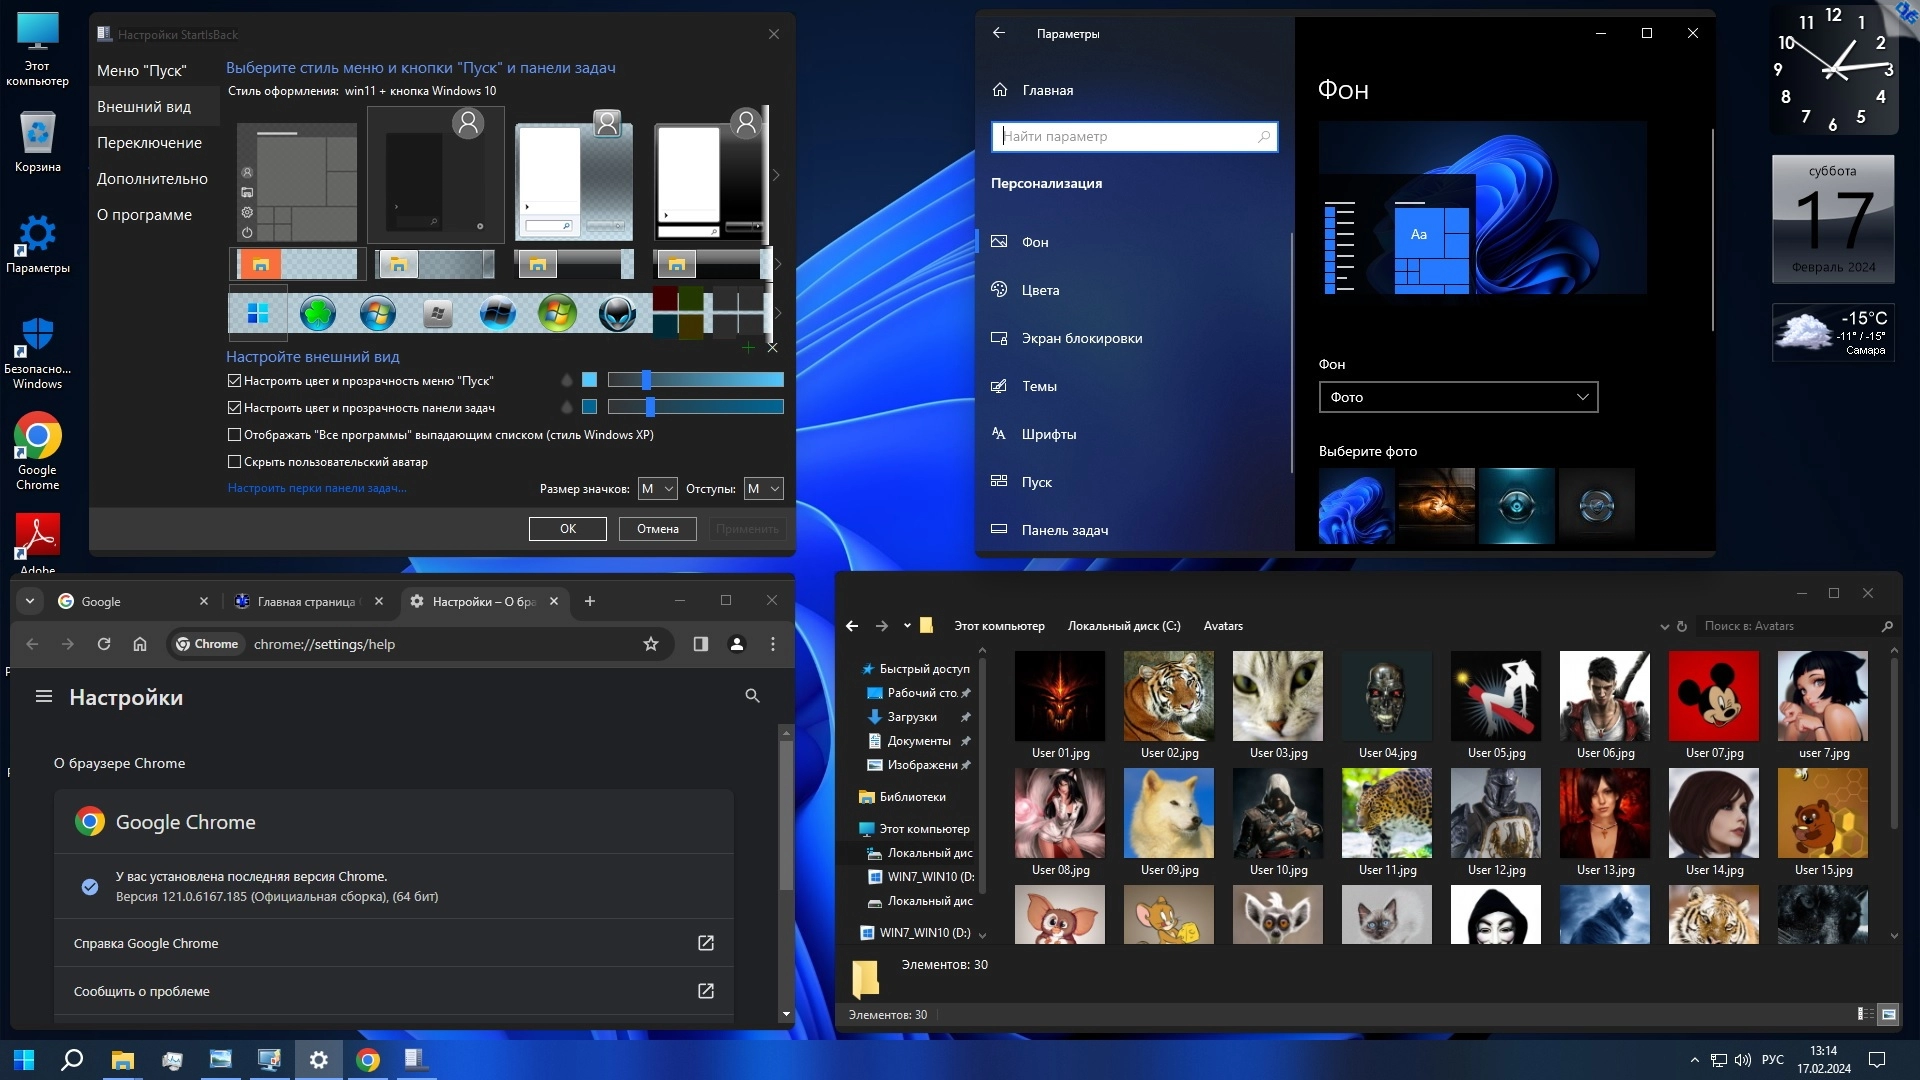Uncheck Start menu color and transparency checkbox
The width and height of the screenshot is (1920, 1080).
(x=234, y=381)
